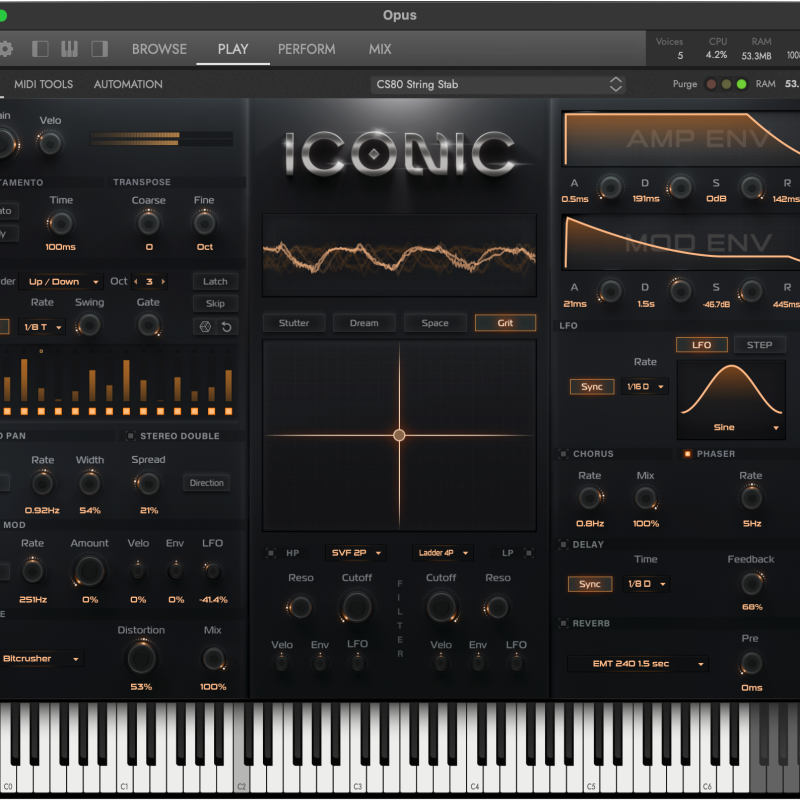Switch to the PERFORM tab
This screenshot has width=800, height=800.
pos(307,49)
